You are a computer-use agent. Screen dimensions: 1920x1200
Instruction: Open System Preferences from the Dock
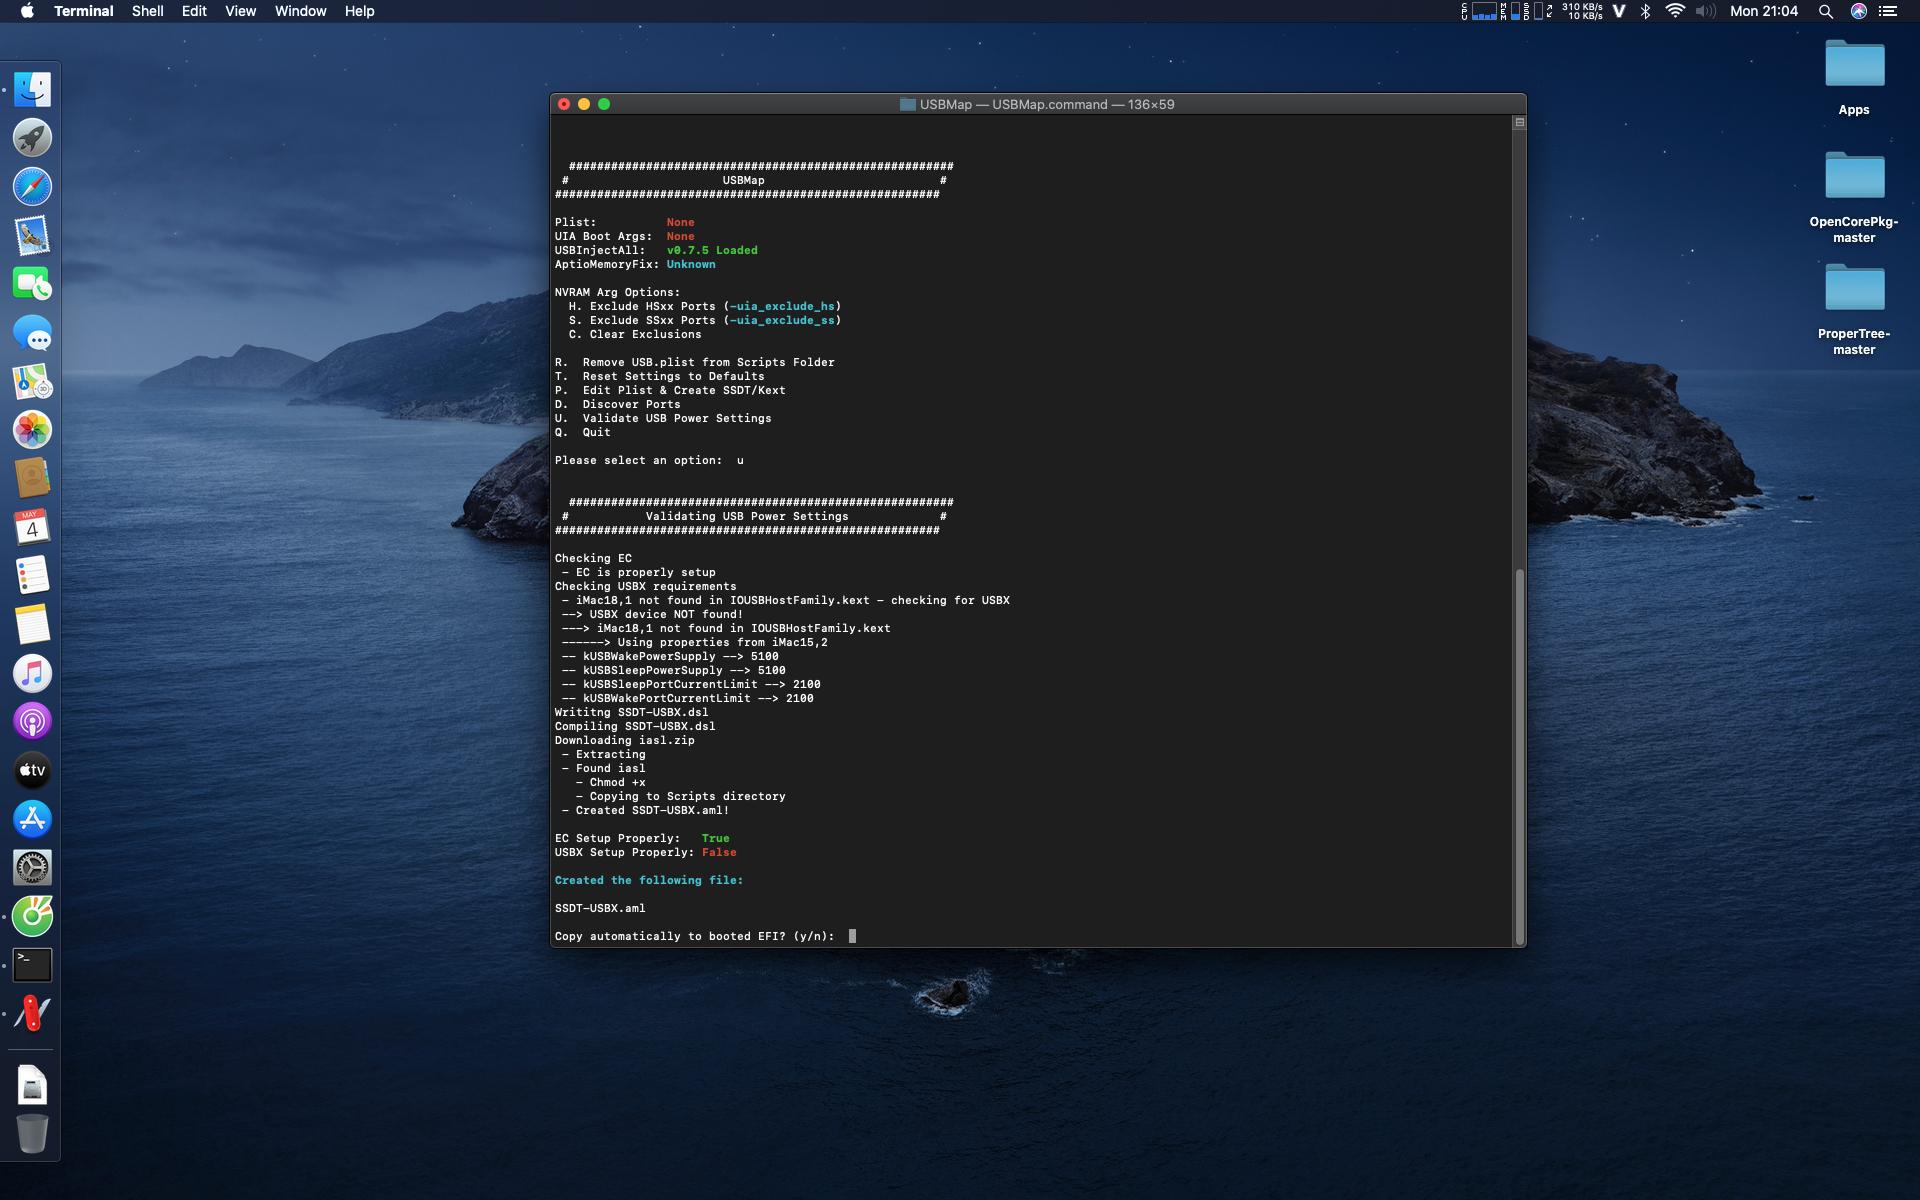click(x=32, y=867)
